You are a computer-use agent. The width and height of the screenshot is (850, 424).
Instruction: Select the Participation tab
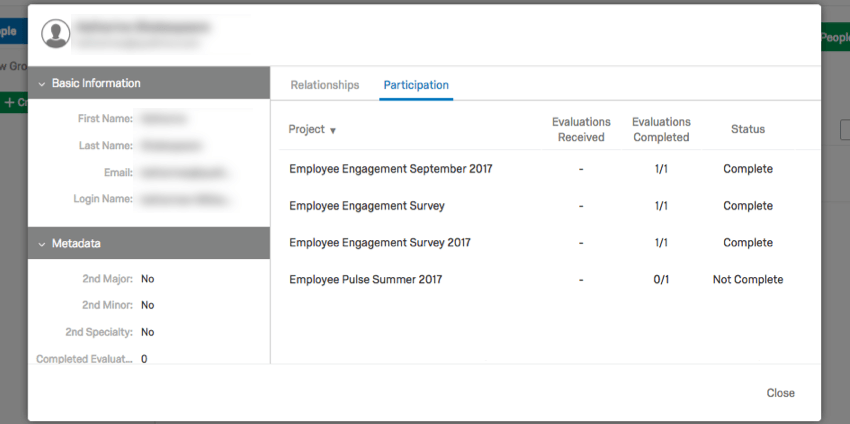(x=416, y=85)
